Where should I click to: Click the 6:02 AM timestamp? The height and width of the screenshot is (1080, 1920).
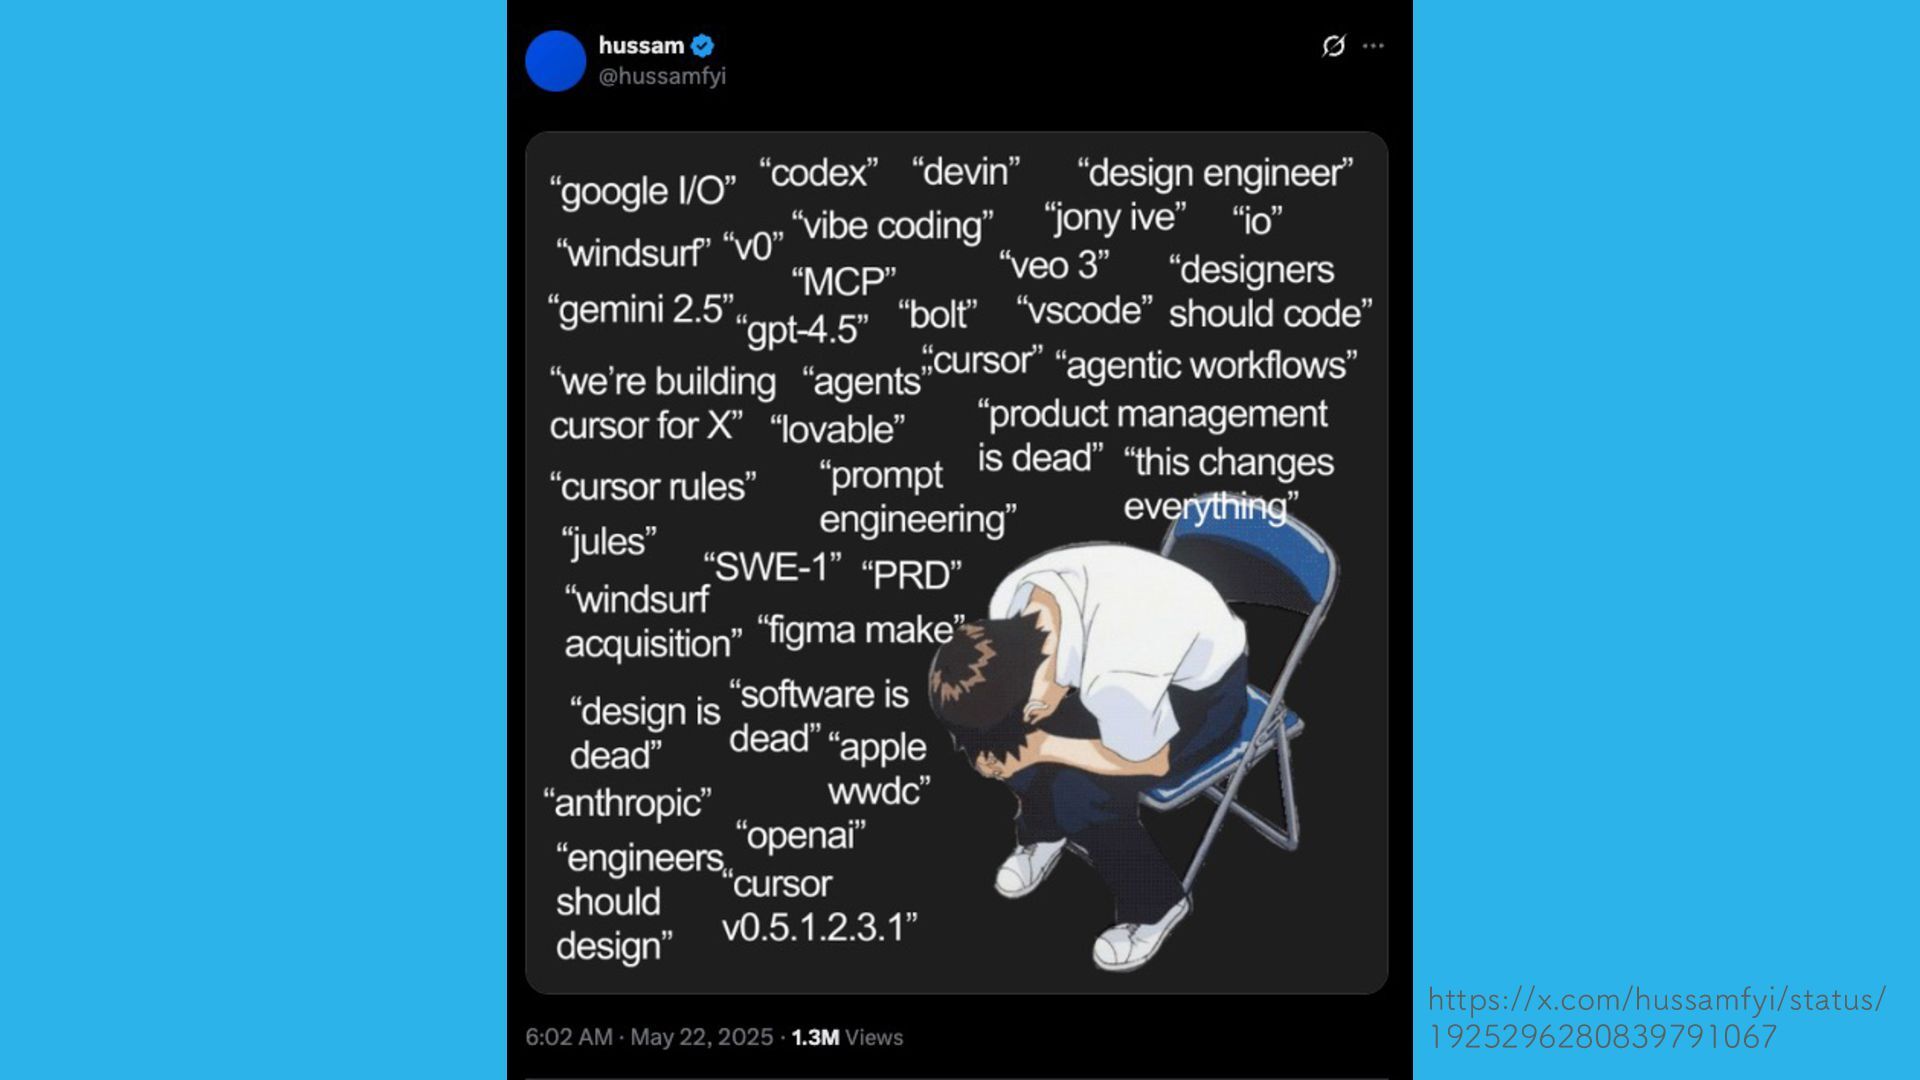point(569,1037)
